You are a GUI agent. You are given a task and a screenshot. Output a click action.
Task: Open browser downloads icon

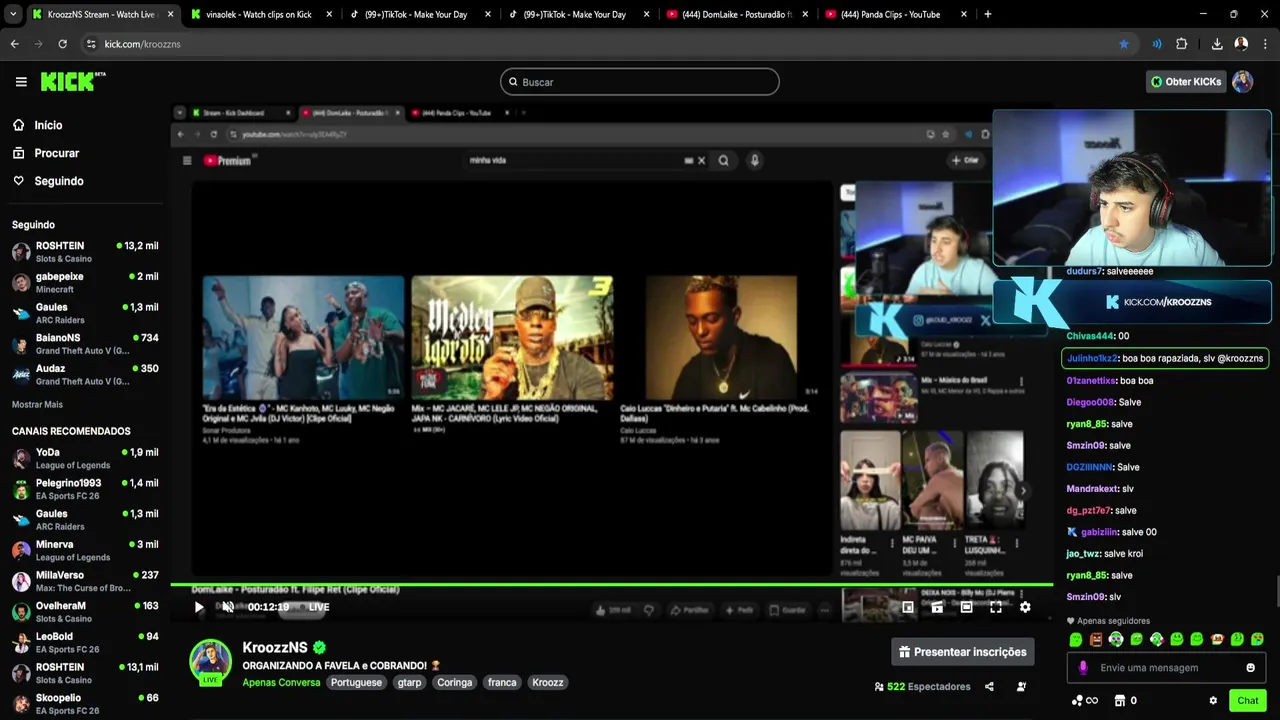1217,44
